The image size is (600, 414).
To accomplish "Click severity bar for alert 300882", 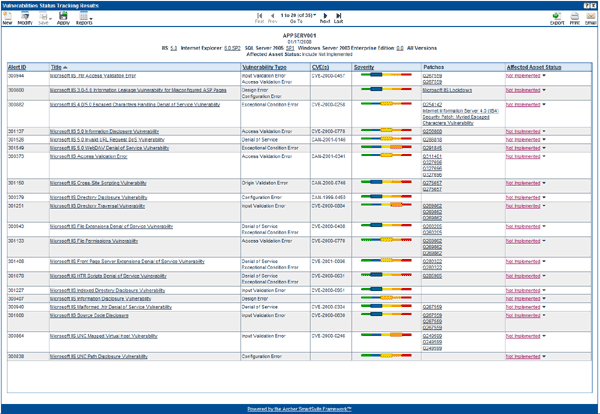I will pyautogui.click(x=383, y=102).
